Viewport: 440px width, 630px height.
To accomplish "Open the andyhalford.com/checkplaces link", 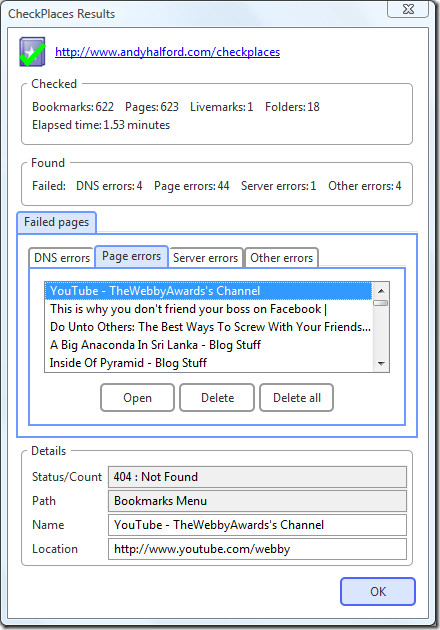I will pos(168,52).
